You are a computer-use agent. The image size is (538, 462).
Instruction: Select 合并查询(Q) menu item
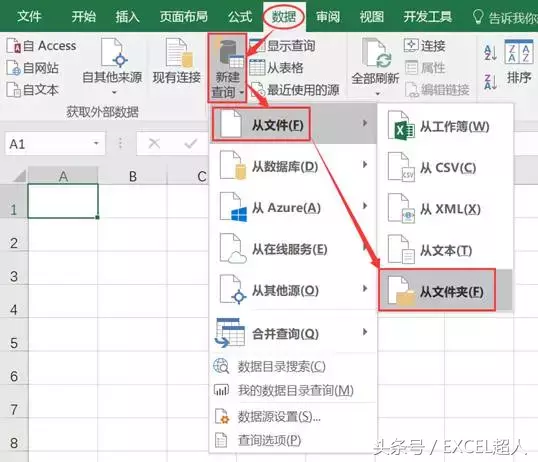click(293, 333)
